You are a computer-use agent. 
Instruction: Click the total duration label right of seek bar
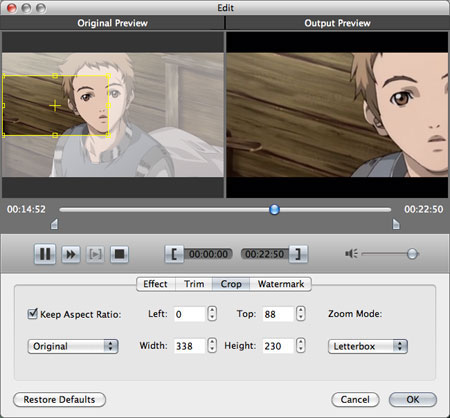424,209
